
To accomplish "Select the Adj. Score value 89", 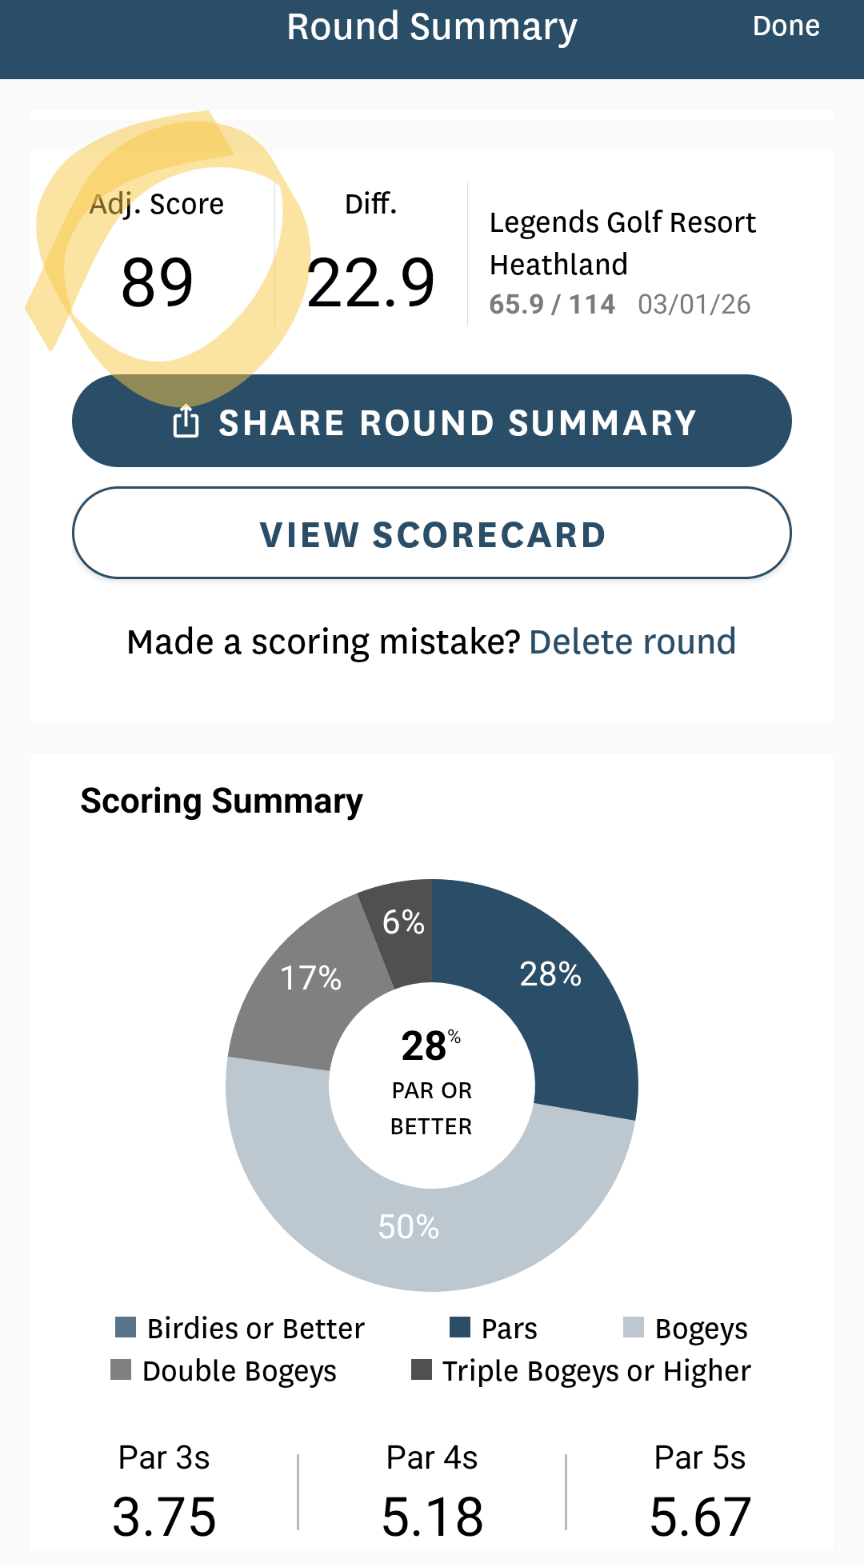I will pyautogui.click(x=157, y=282).
